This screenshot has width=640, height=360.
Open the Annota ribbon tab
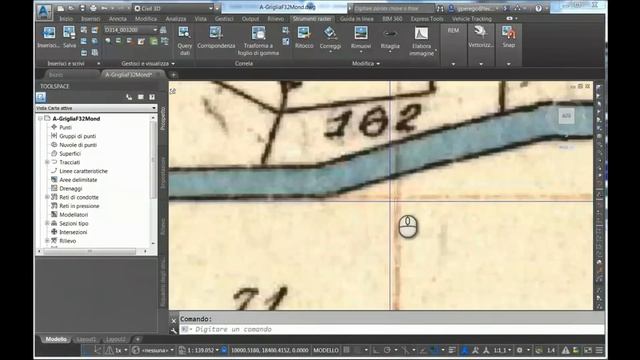118,19
